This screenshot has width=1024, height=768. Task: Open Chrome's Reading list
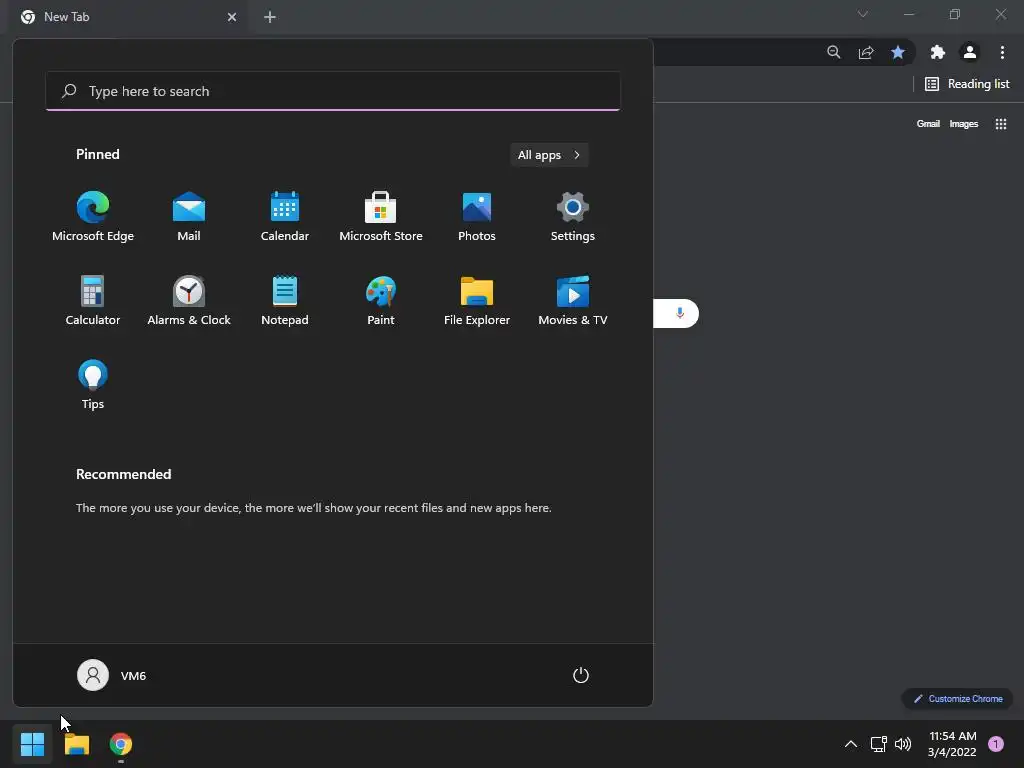(967, 84)
